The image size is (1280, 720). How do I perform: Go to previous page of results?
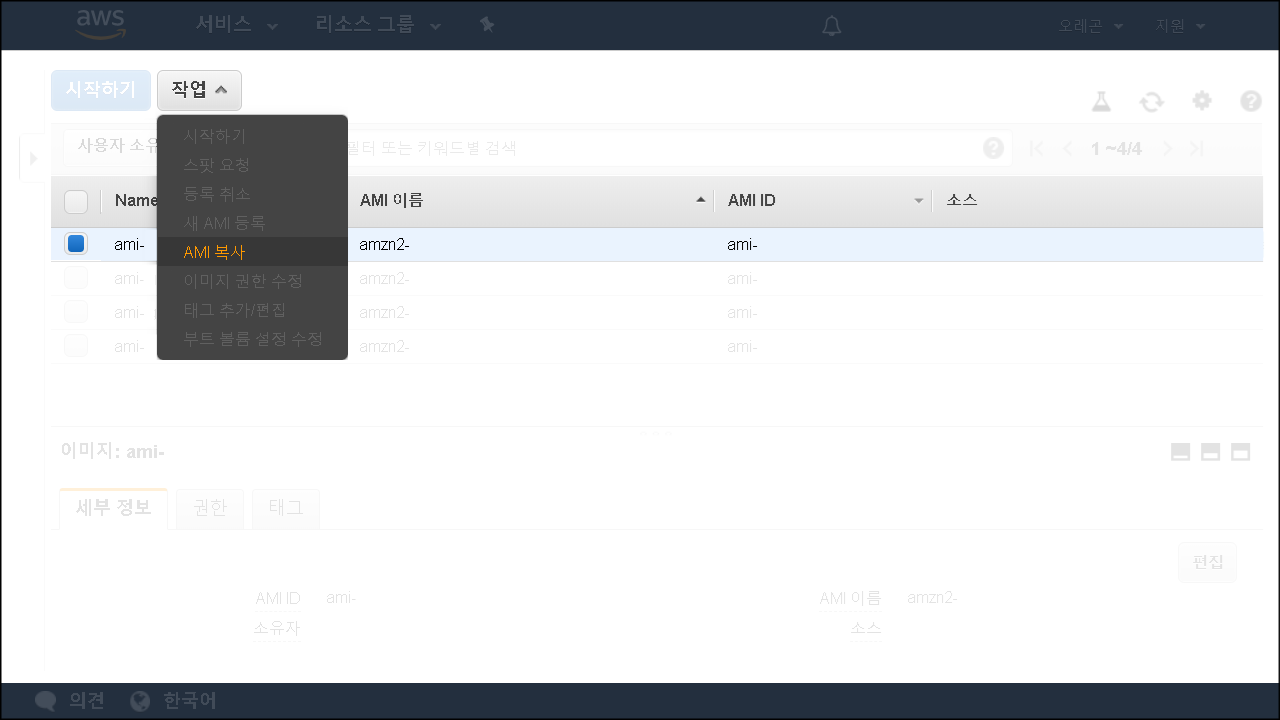[1067, 149]
